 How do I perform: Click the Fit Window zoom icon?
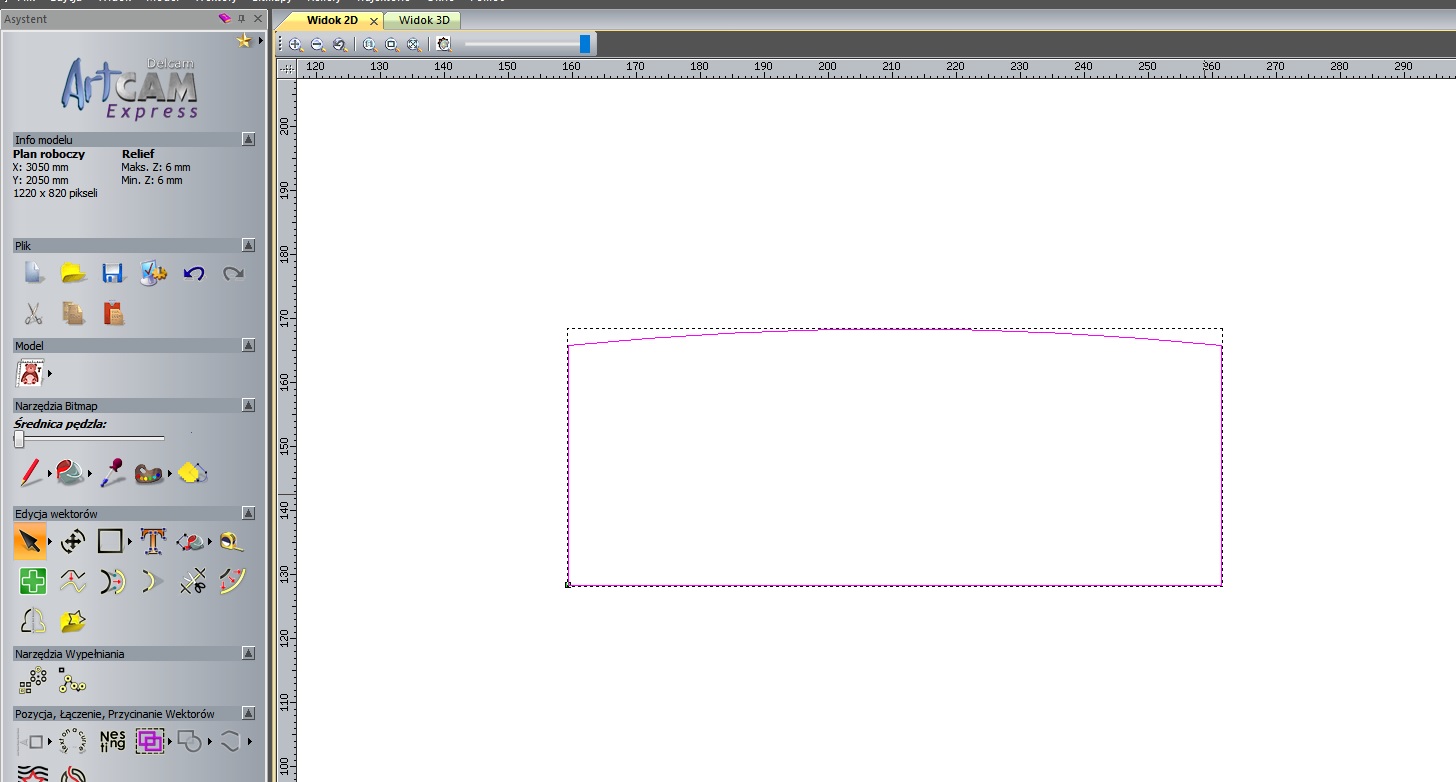[413, 44]
